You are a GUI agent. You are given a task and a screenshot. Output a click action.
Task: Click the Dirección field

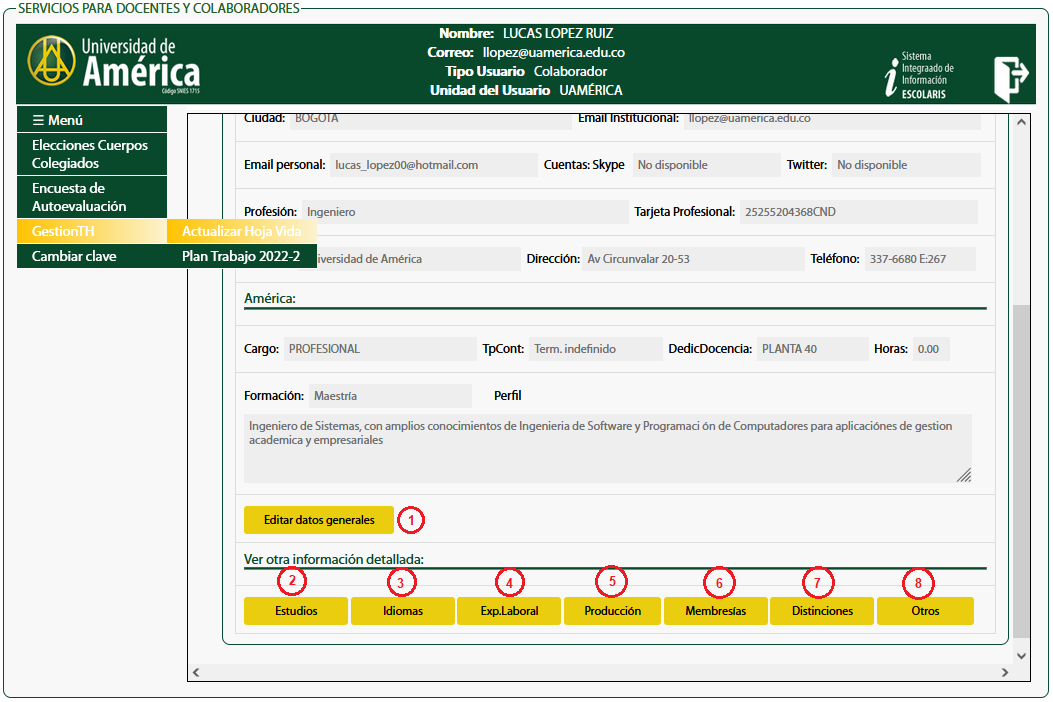pos(693,259)
